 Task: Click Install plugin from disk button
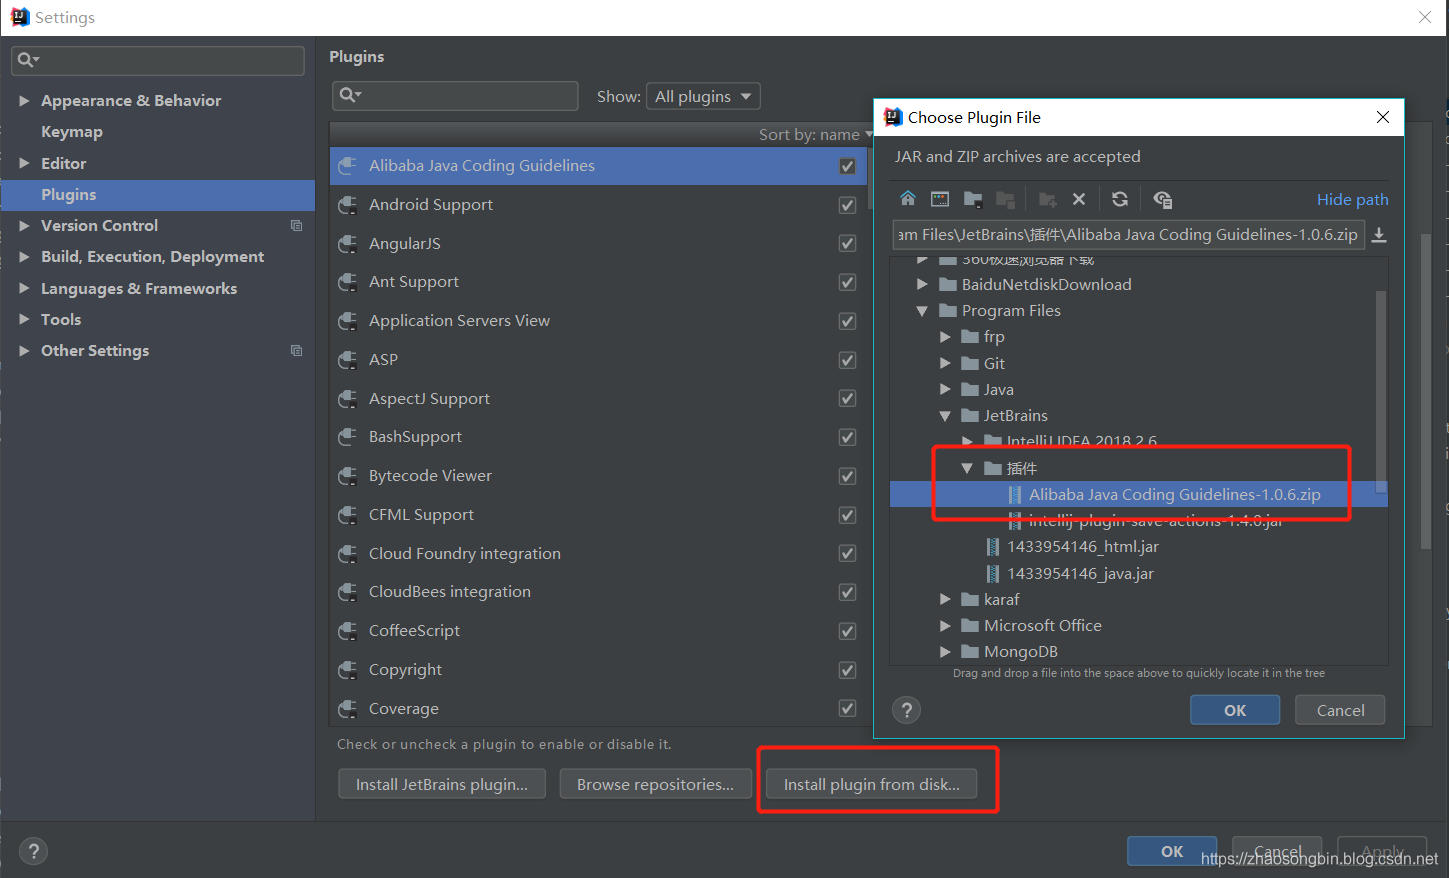tap(872, 784)
